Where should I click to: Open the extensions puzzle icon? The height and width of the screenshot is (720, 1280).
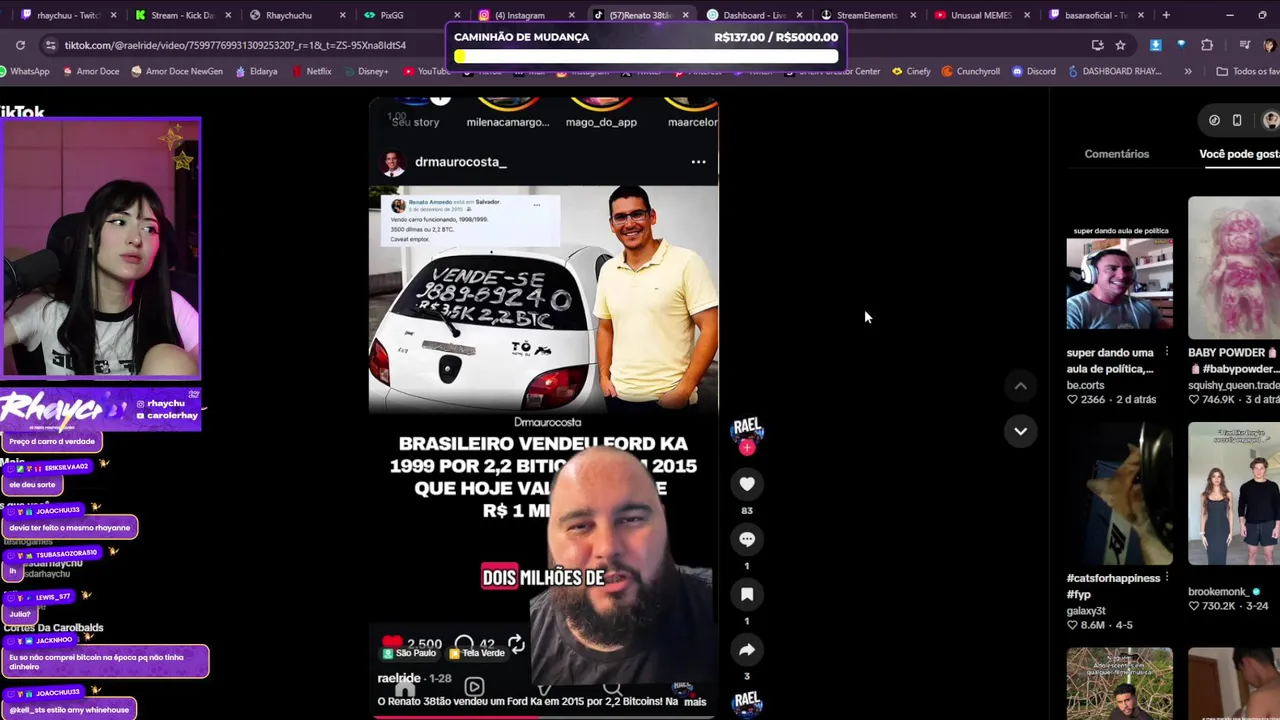point(1207,45)
